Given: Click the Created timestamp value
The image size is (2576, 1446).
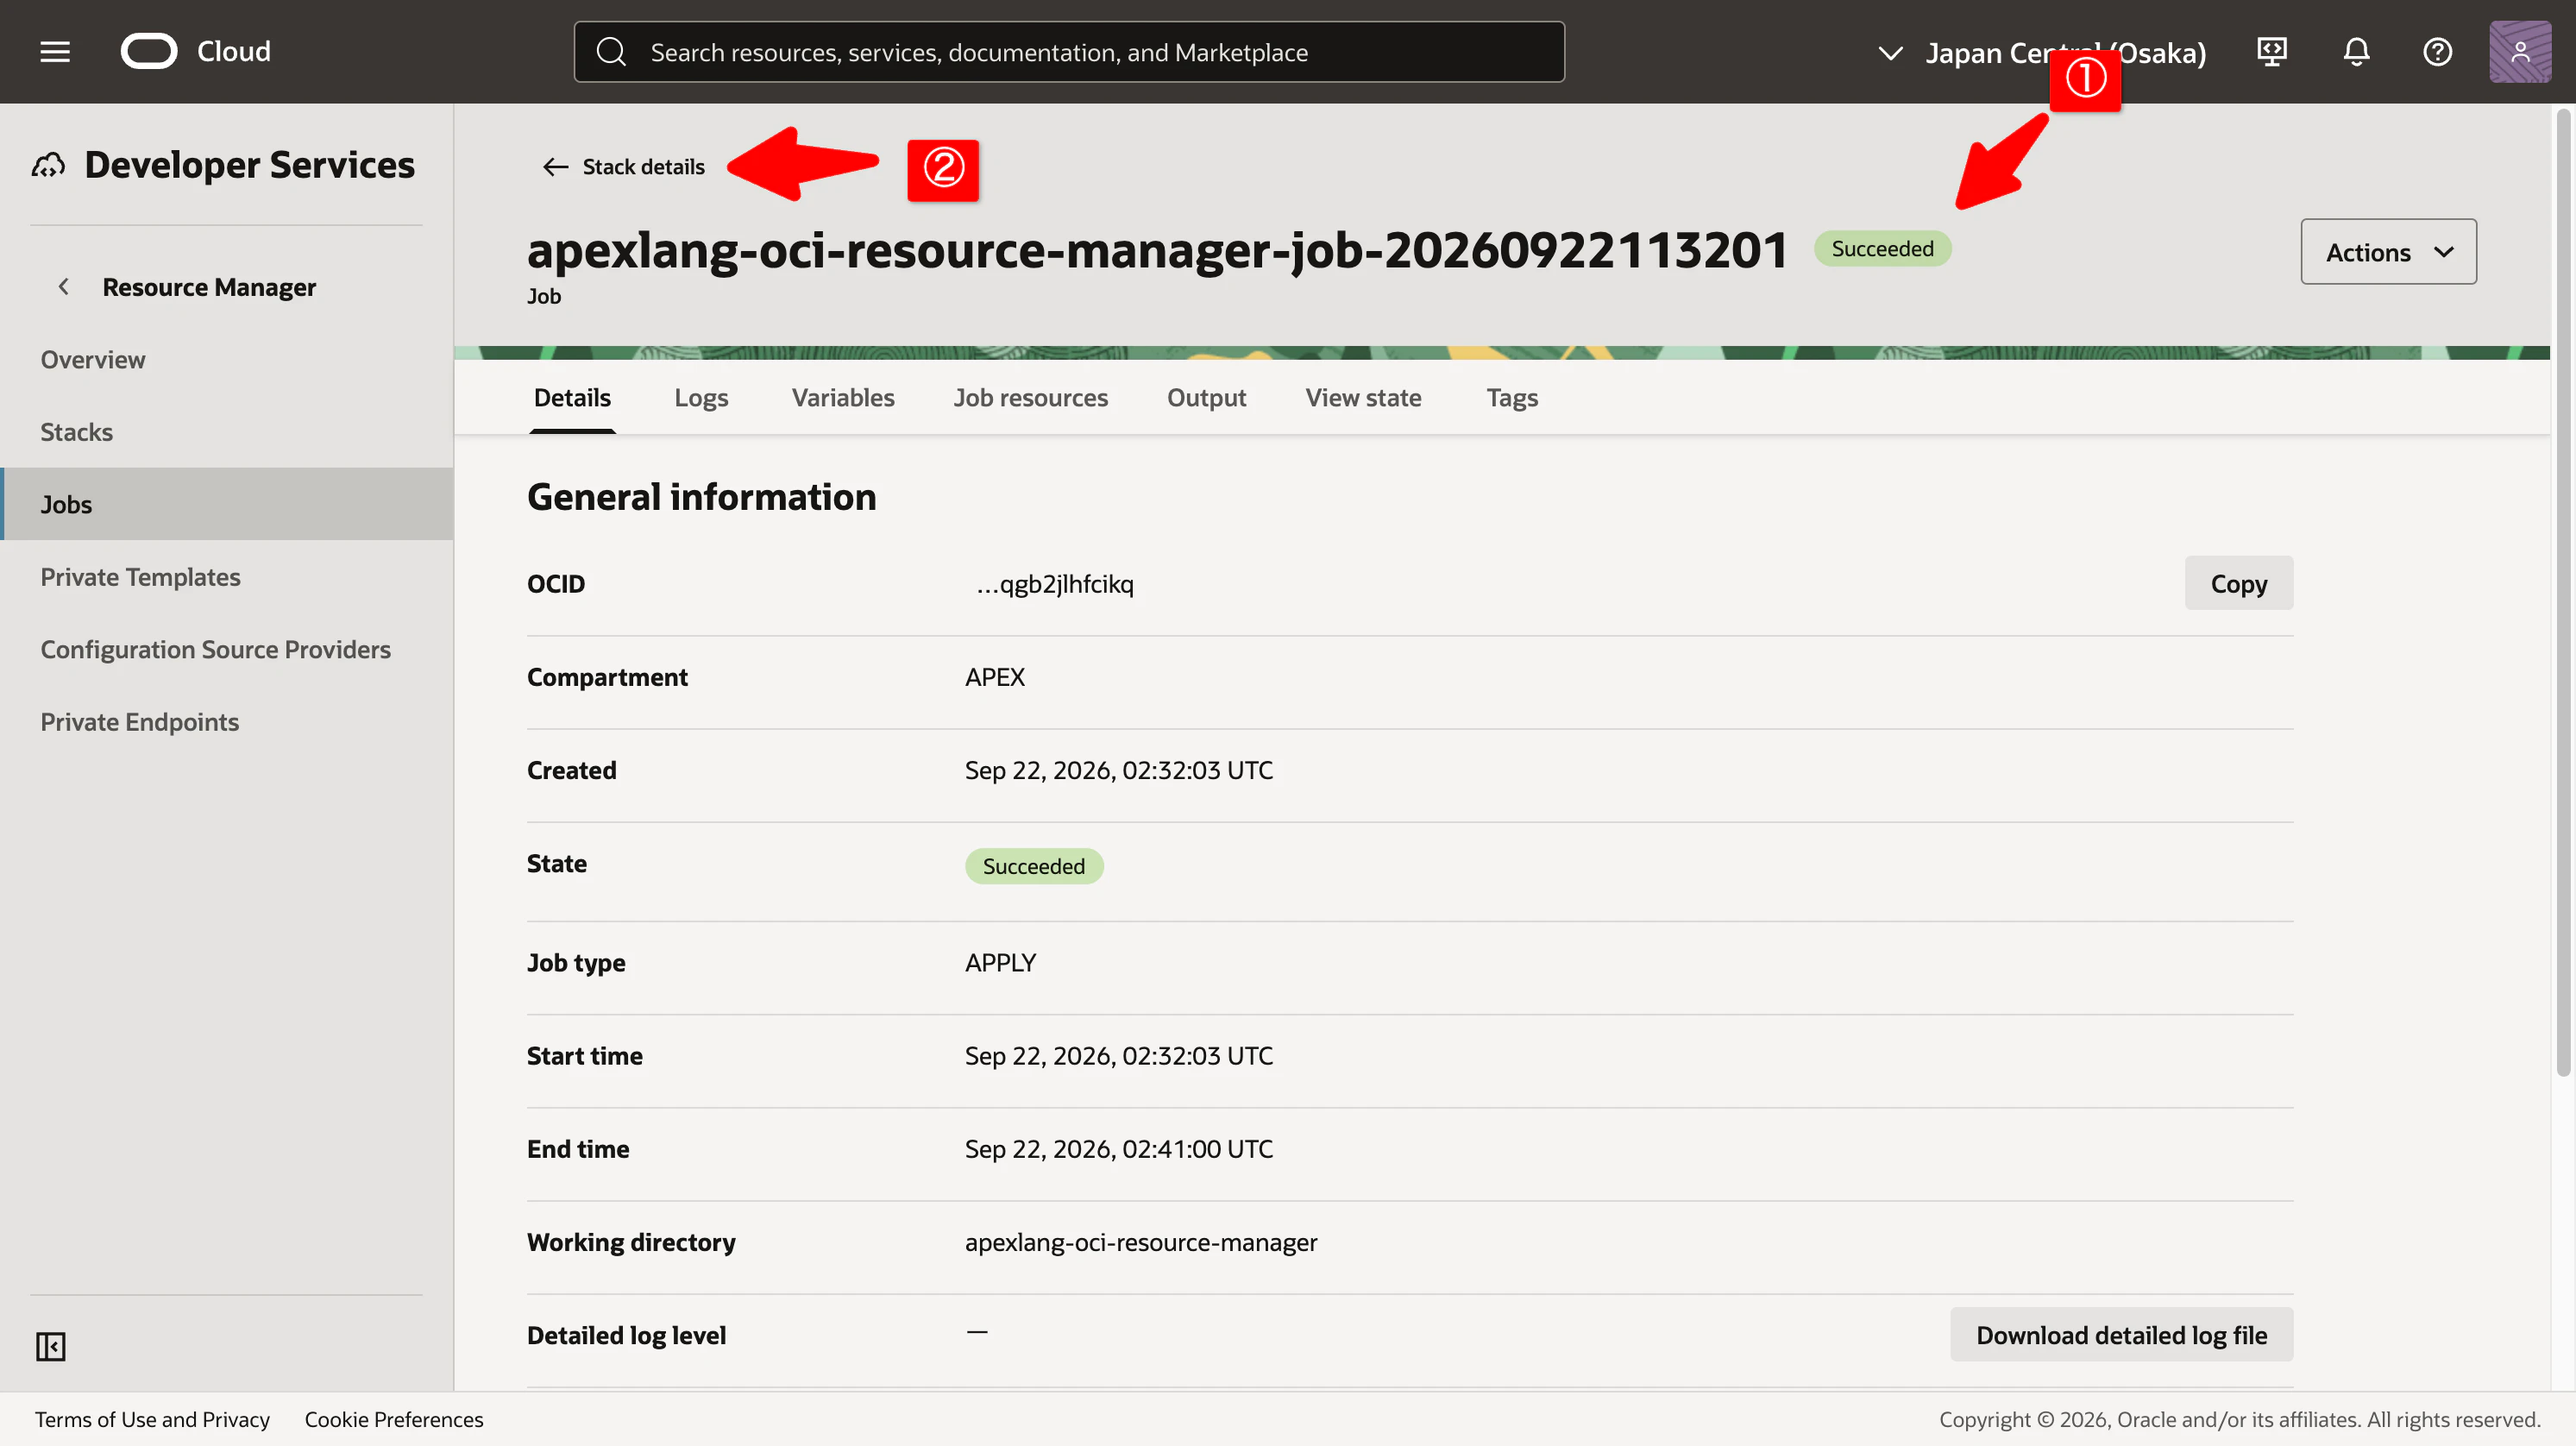Looking at the screenshot, I should [x=1118, y=770].
